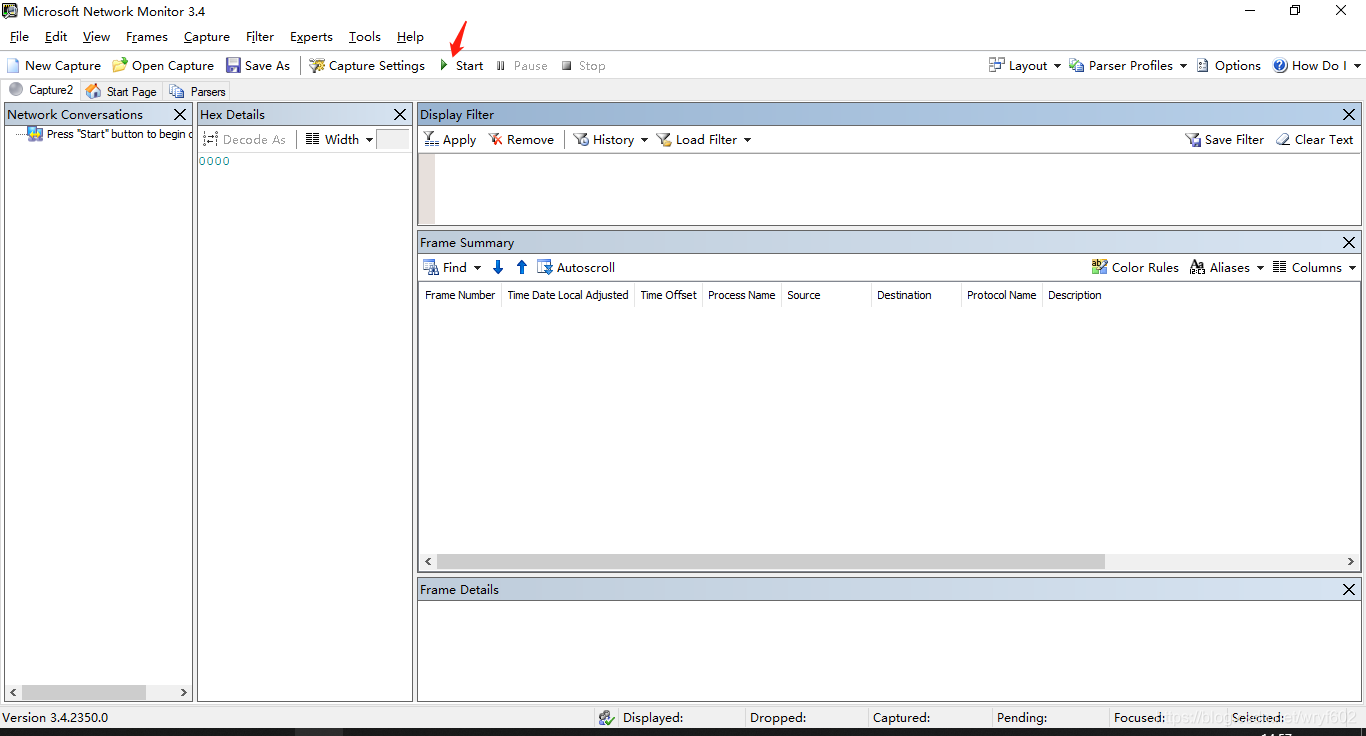Close the Display Filter pane
Screen dimensions: 1366x736
tap(1349, 115)
